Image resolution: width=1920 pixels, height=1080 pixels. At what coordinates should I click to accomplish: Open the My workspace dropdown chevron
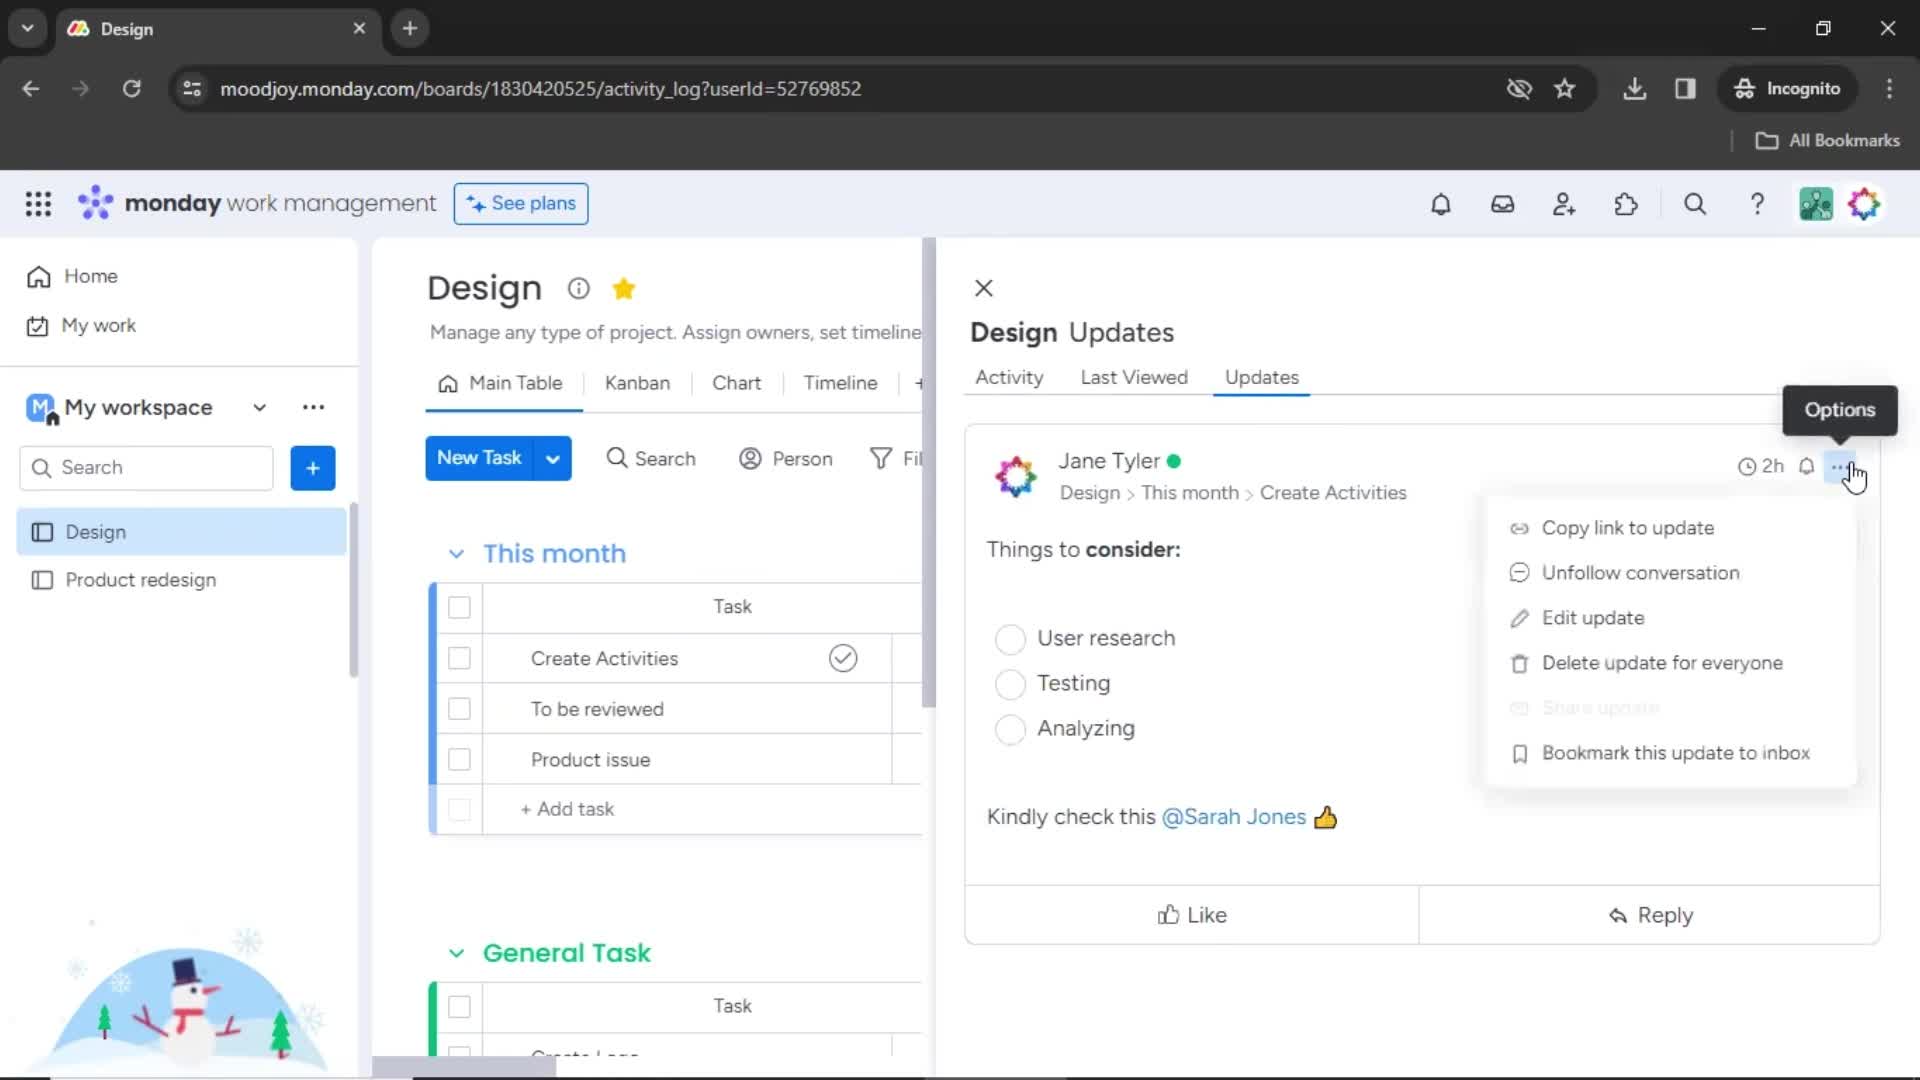[259, 407]
